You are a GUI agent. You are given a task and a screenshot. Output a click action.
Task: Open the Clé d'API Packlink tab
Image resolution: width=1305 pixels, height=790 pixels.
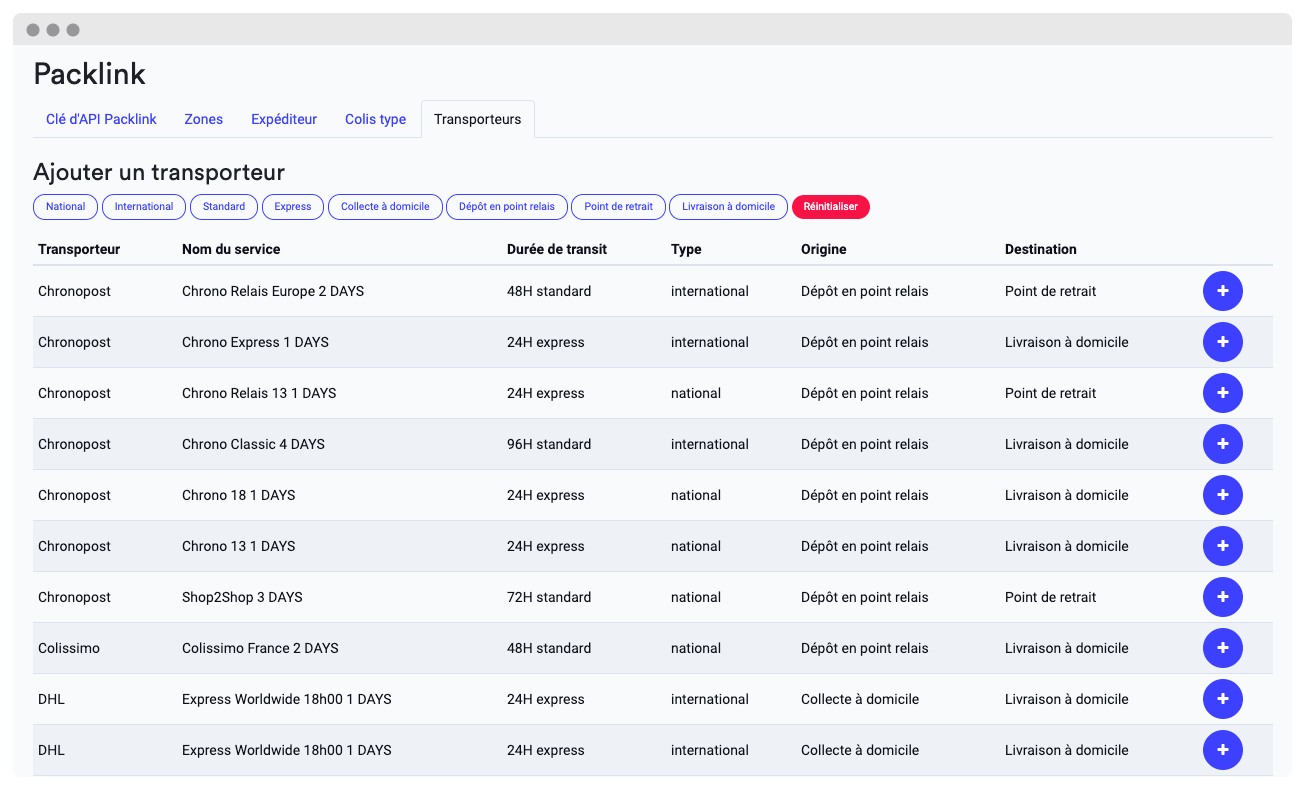point(101,119)
